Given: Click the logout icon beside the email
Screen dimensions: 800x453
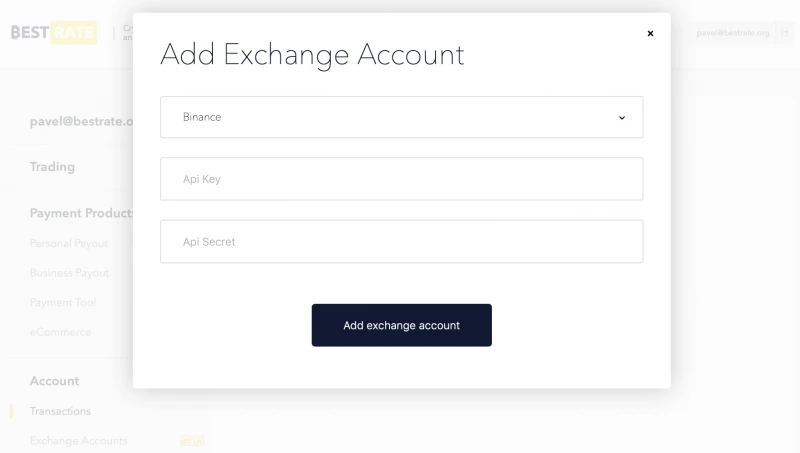Looking at the screenshot, I should click(x=785, y=33).
